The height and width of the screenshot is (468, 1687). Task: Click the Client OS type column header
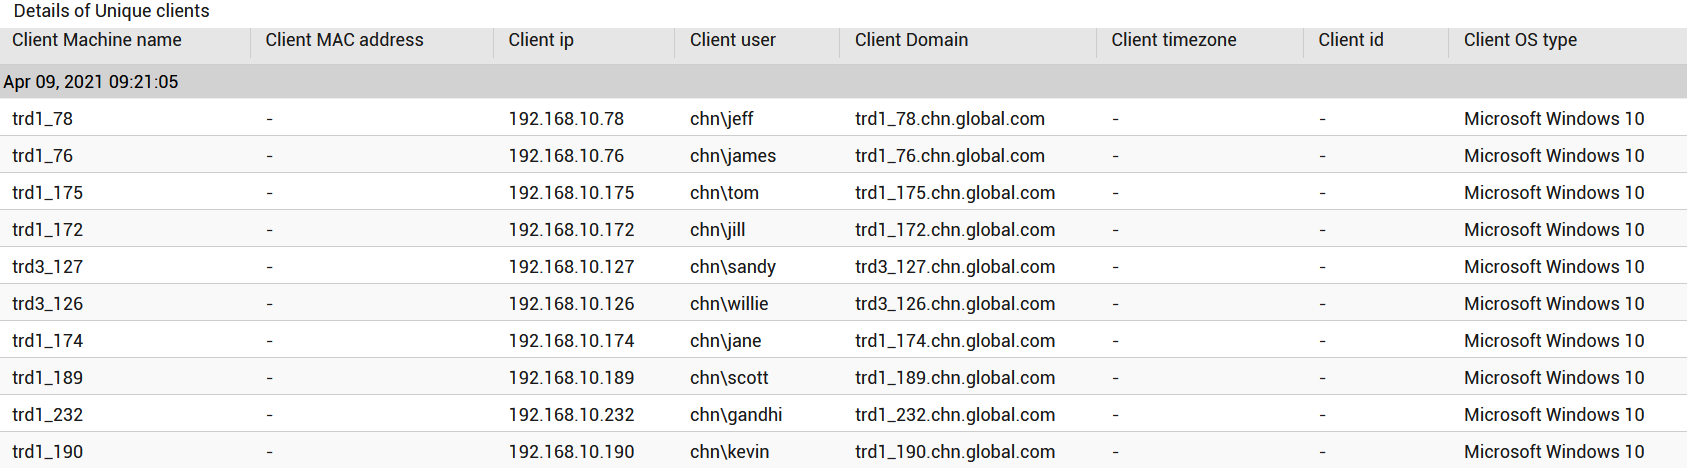pyautogui.click(x=1520, y=40)
